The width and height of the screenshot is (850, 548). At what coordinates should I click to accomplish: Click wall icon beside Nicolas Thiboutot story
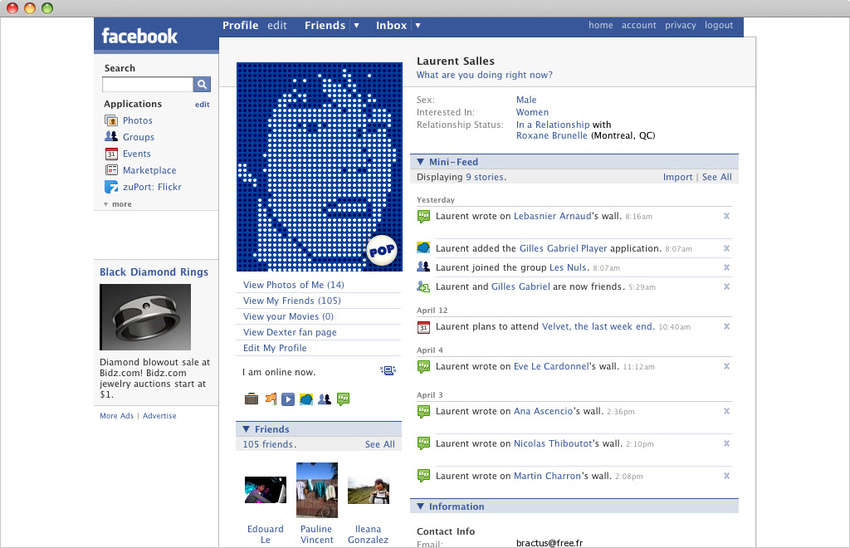click(423, 443)
